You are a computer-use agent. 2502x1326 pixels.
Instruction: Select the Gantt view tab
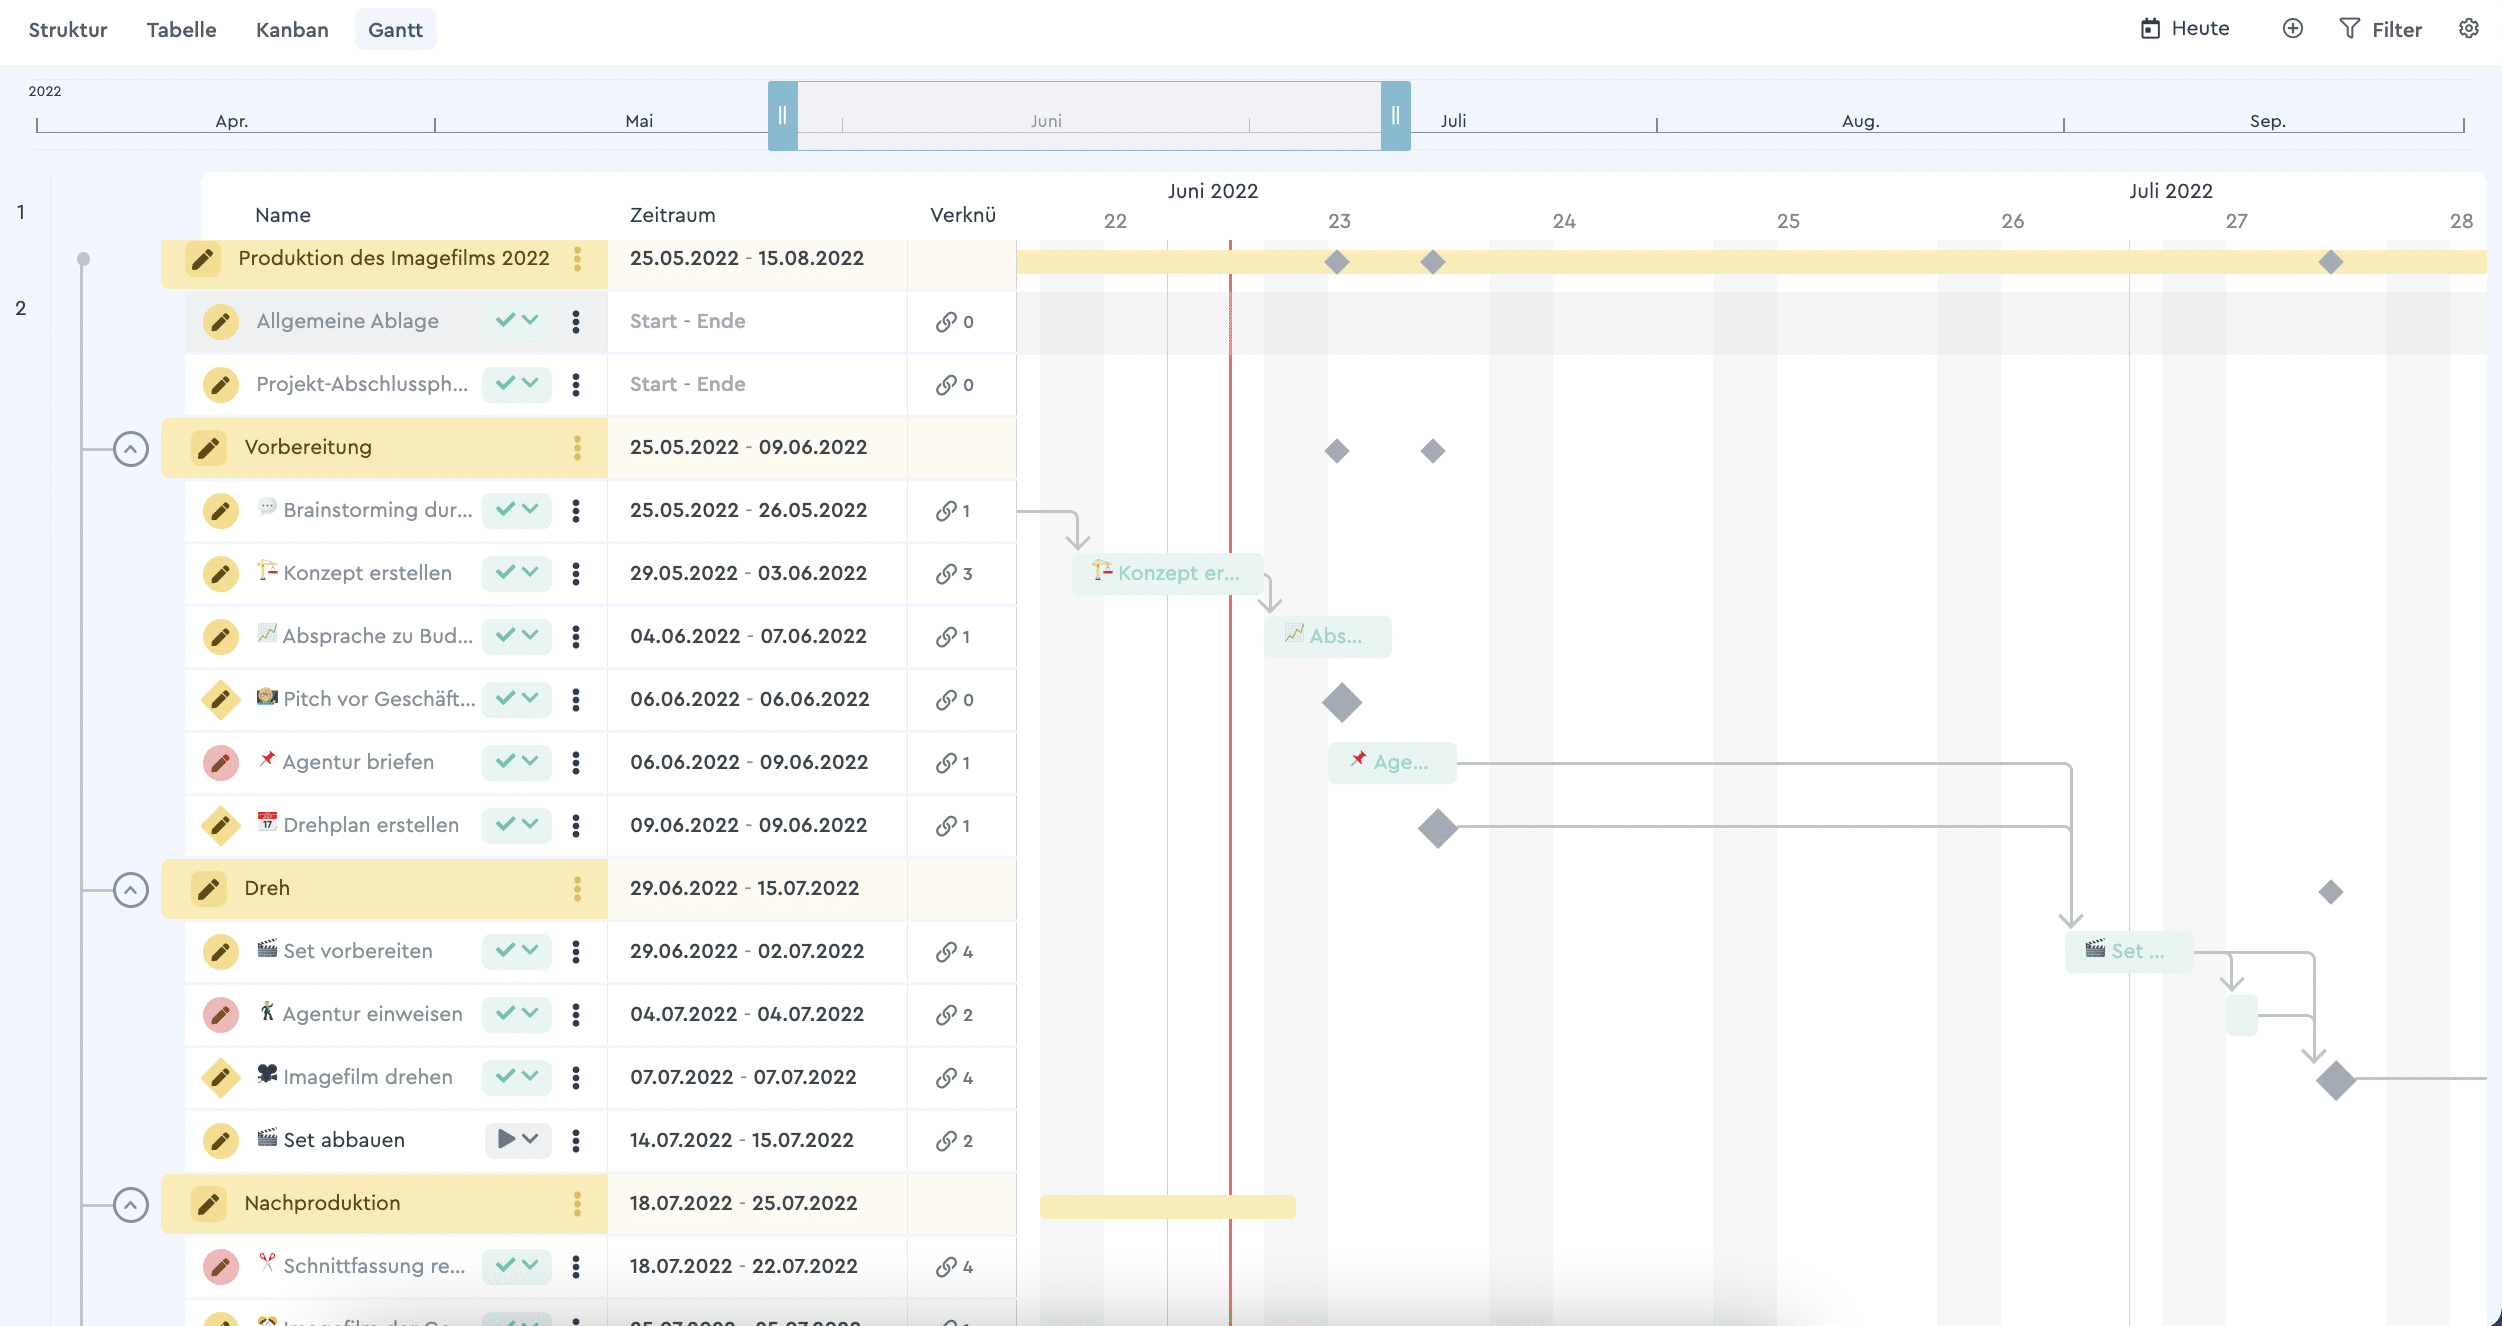(x=396, y=30)
